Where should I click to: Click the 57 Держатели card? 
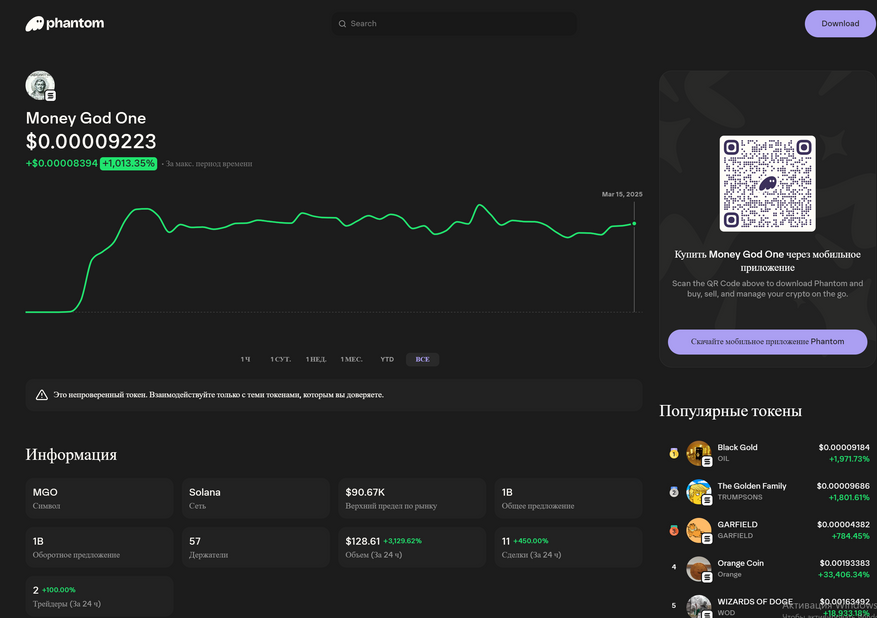pyautogui.click(x=256, y=548)
